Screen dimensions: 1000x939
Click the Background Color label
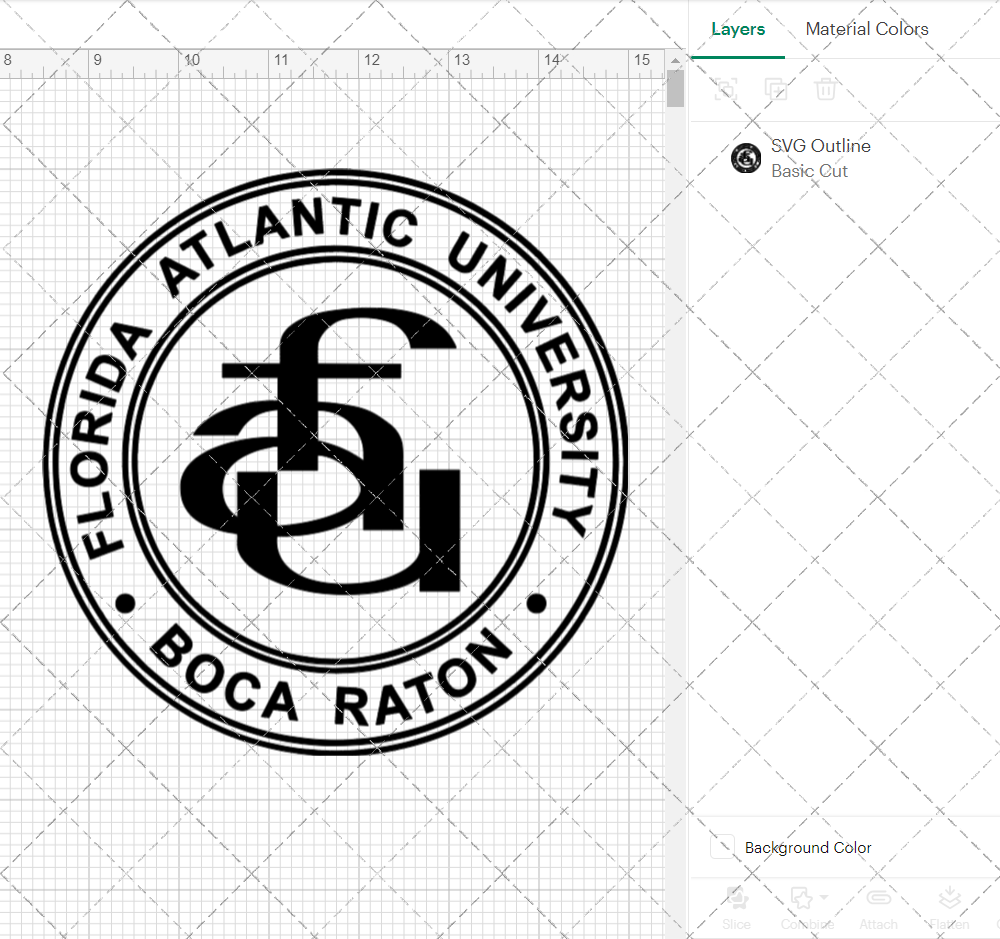(807, 848)
